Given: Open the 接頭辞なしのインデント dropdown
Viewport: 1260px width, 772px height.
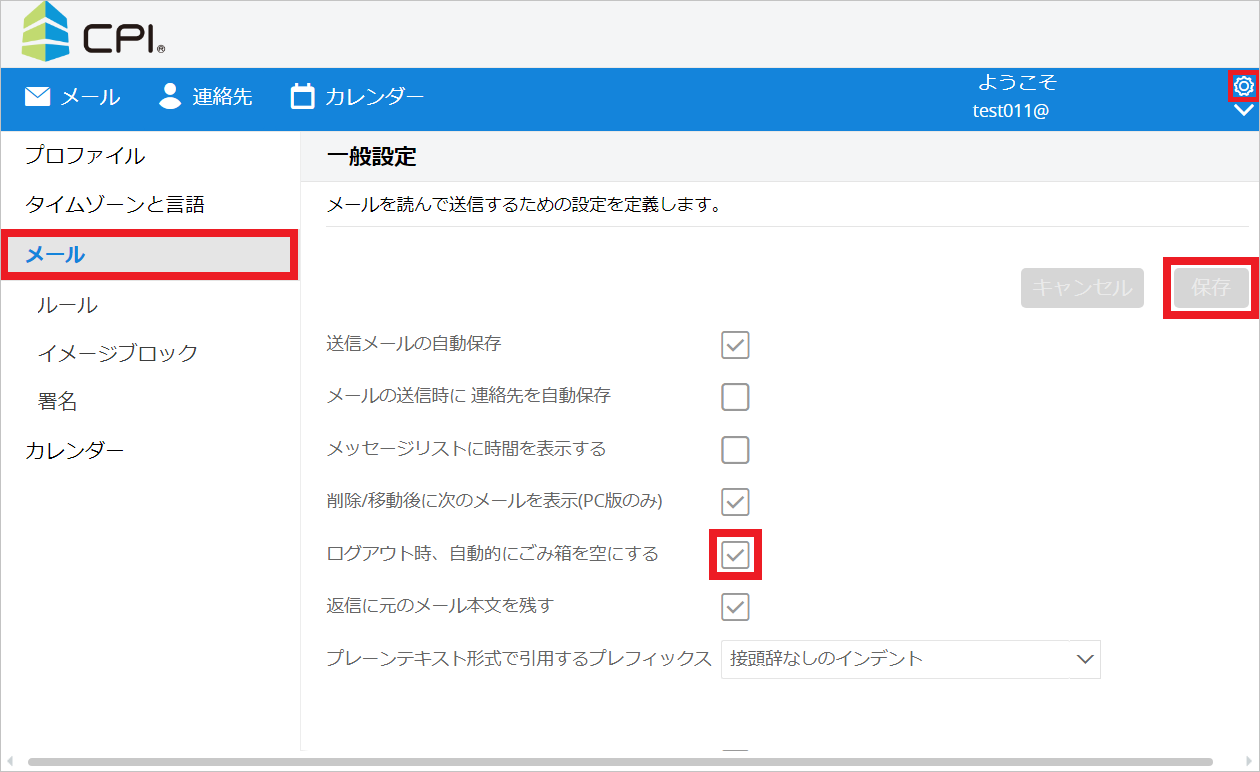Looking at the screenshot, I should click(x=910, y=659).
